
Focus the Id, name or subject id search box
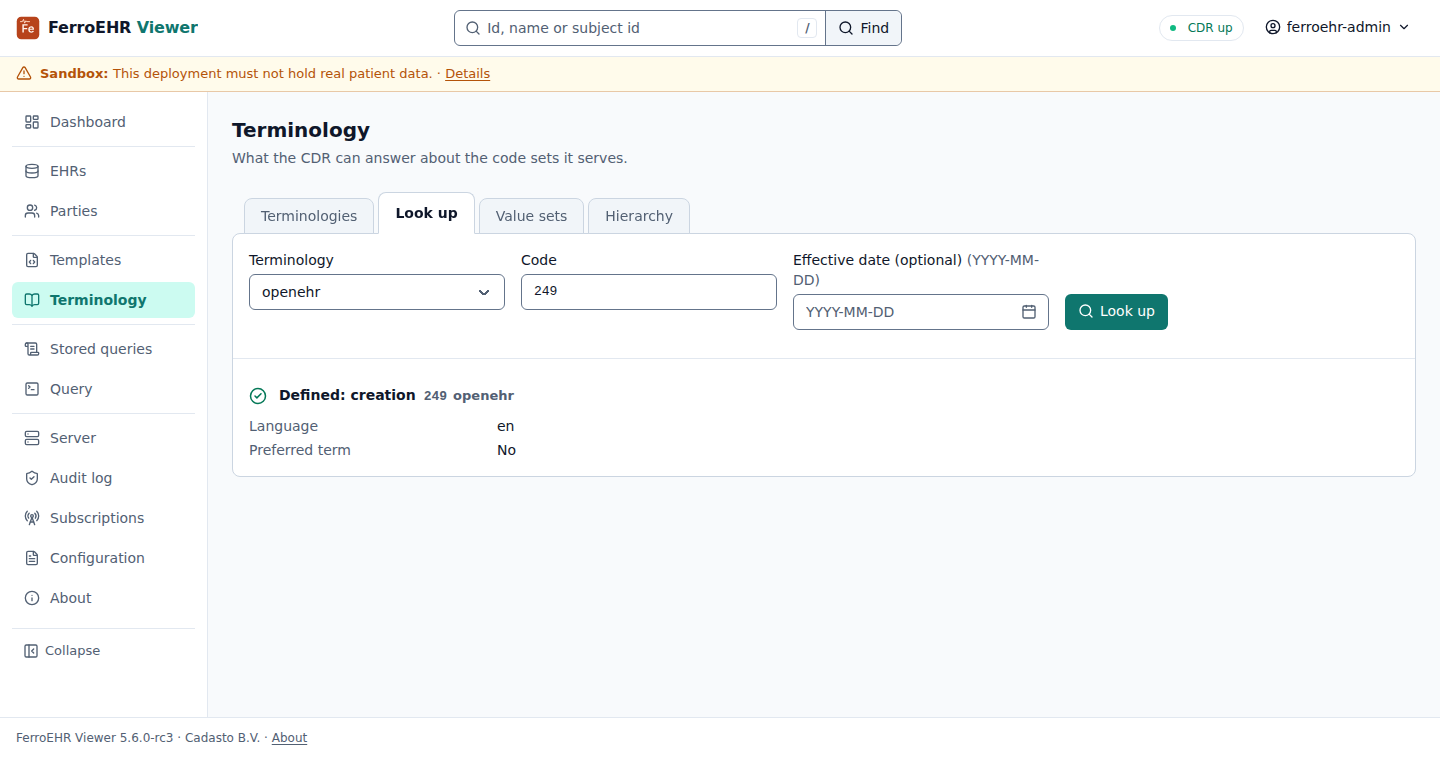click(640, 28)
